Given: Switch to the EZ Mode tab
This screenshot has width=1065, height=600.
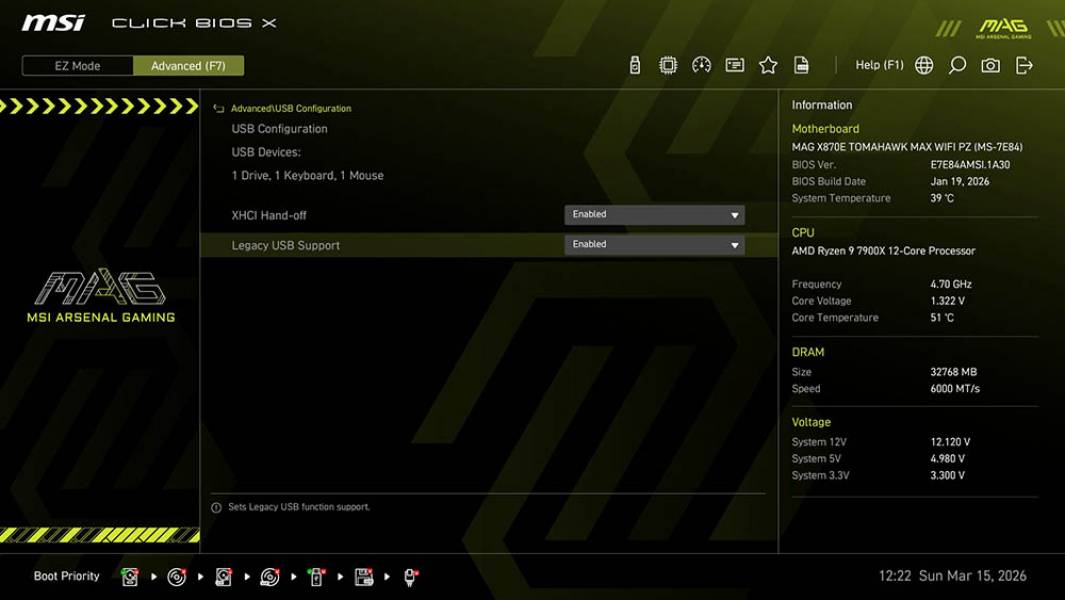Looking at the screenshot, I should [x=76, y=65].
